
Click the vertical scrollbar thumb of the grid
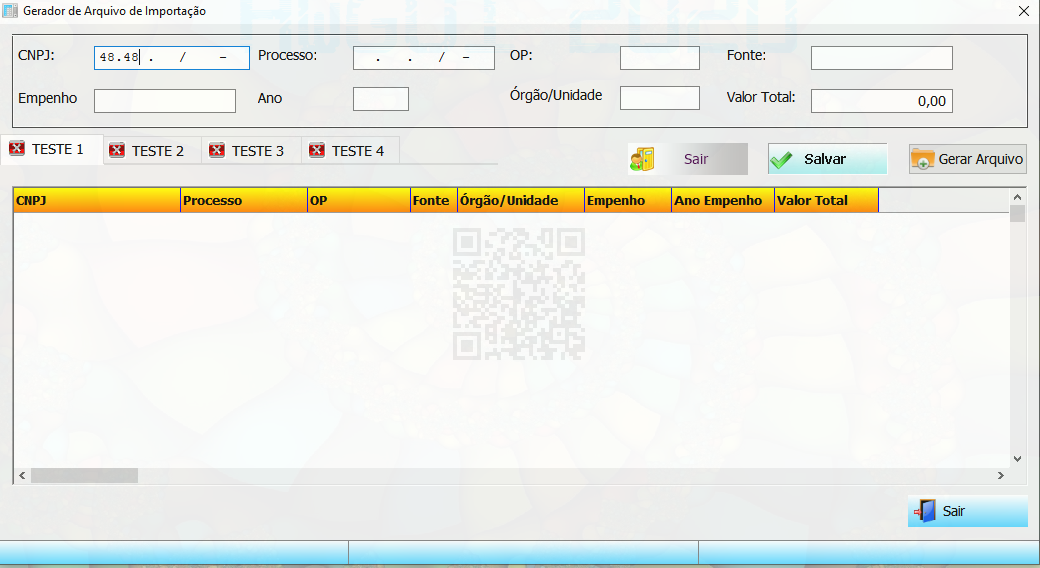point(1017,214)
